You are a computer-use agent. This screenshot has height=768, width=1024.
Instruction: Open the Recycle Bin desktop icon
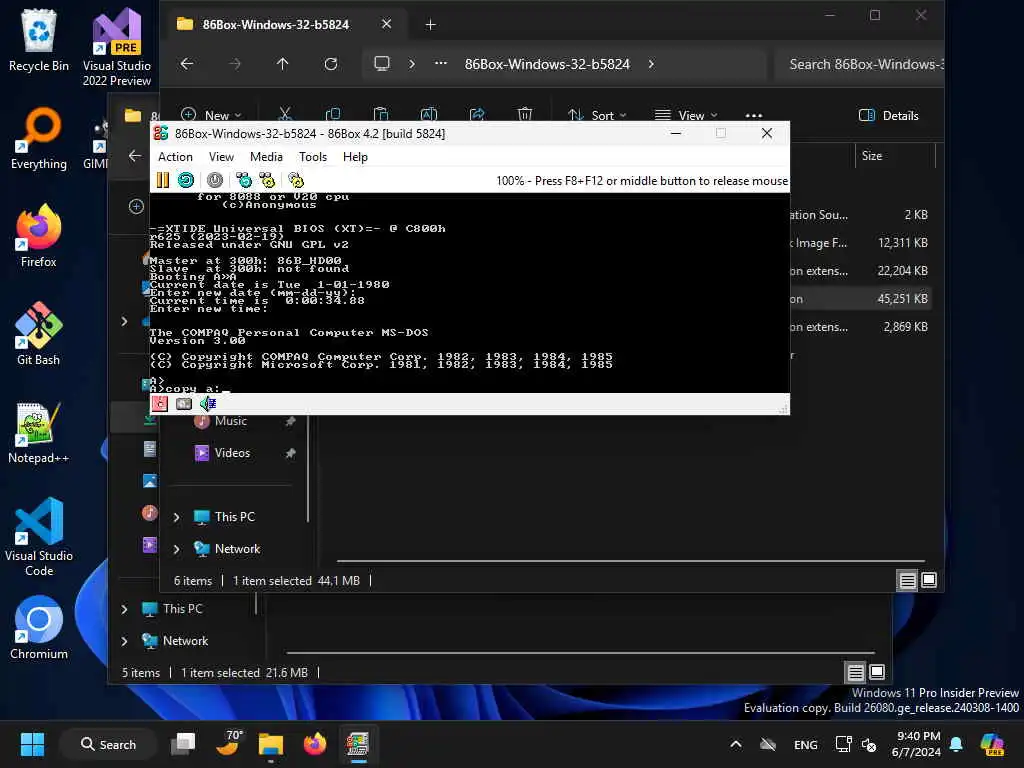[x=39, y=40]
